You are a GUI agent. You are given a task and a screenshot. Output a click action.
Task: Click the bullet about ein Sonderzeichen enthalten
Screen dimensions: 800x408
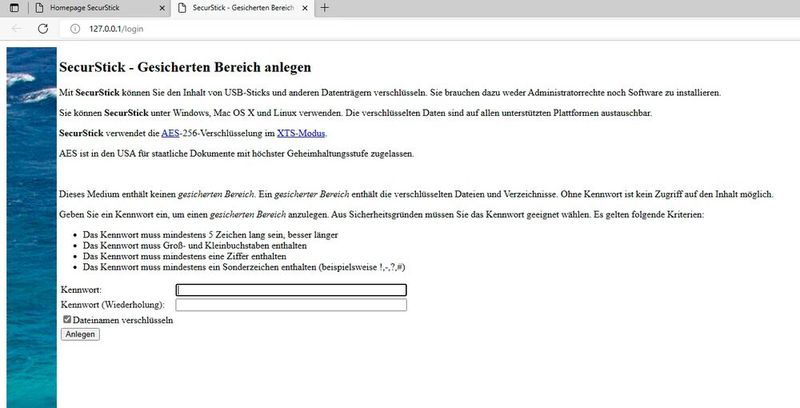[244, 267]
